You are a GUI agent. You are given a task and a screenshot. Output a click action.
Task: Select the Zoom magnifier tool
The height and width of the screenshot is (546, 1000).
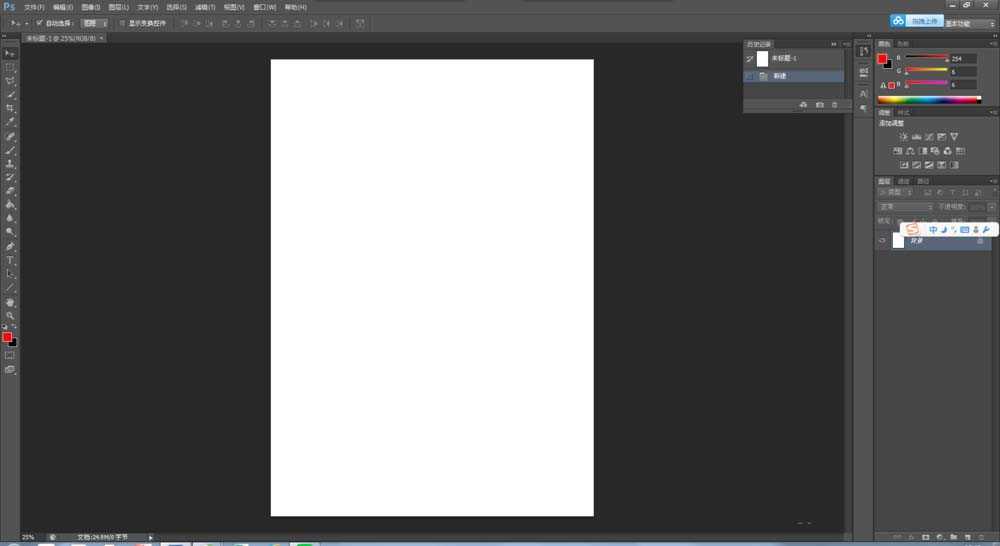tap(10, 316)
